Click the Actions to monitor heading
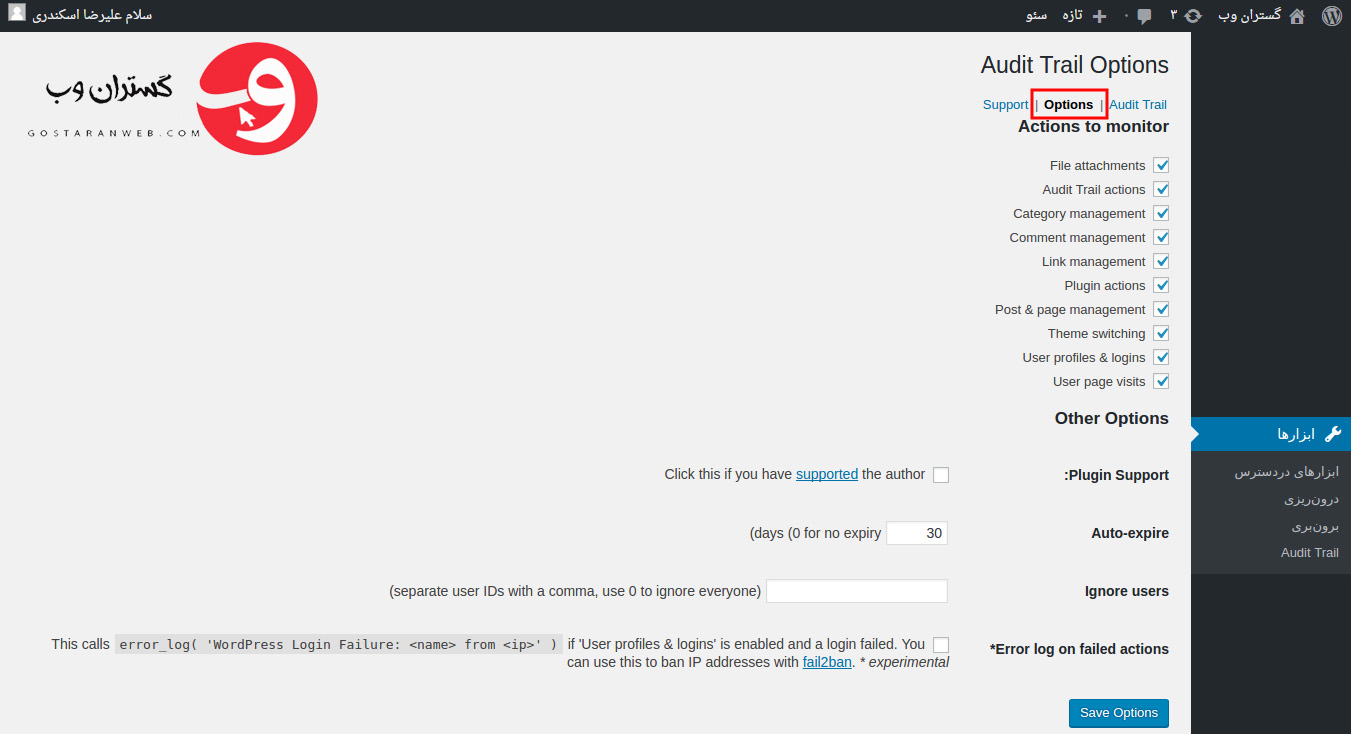 point(1093,127)
